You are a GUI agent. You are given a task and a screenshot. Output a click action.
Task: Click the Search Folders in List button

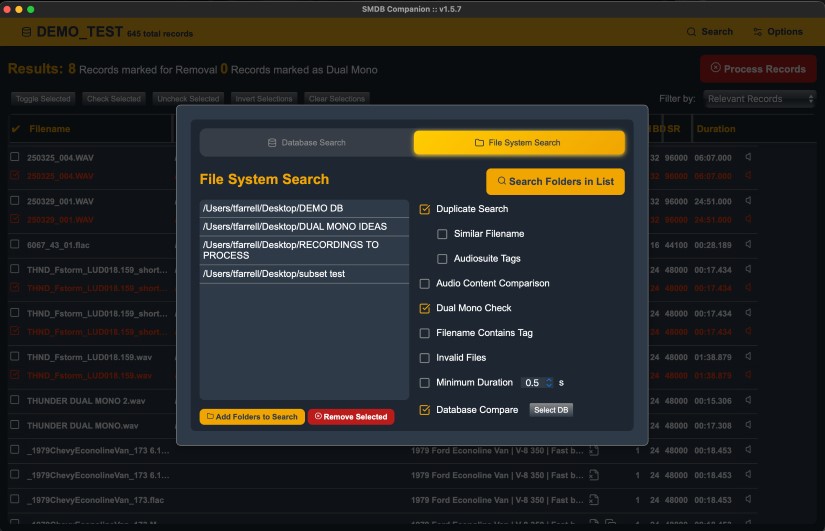(x=555, y=181)
